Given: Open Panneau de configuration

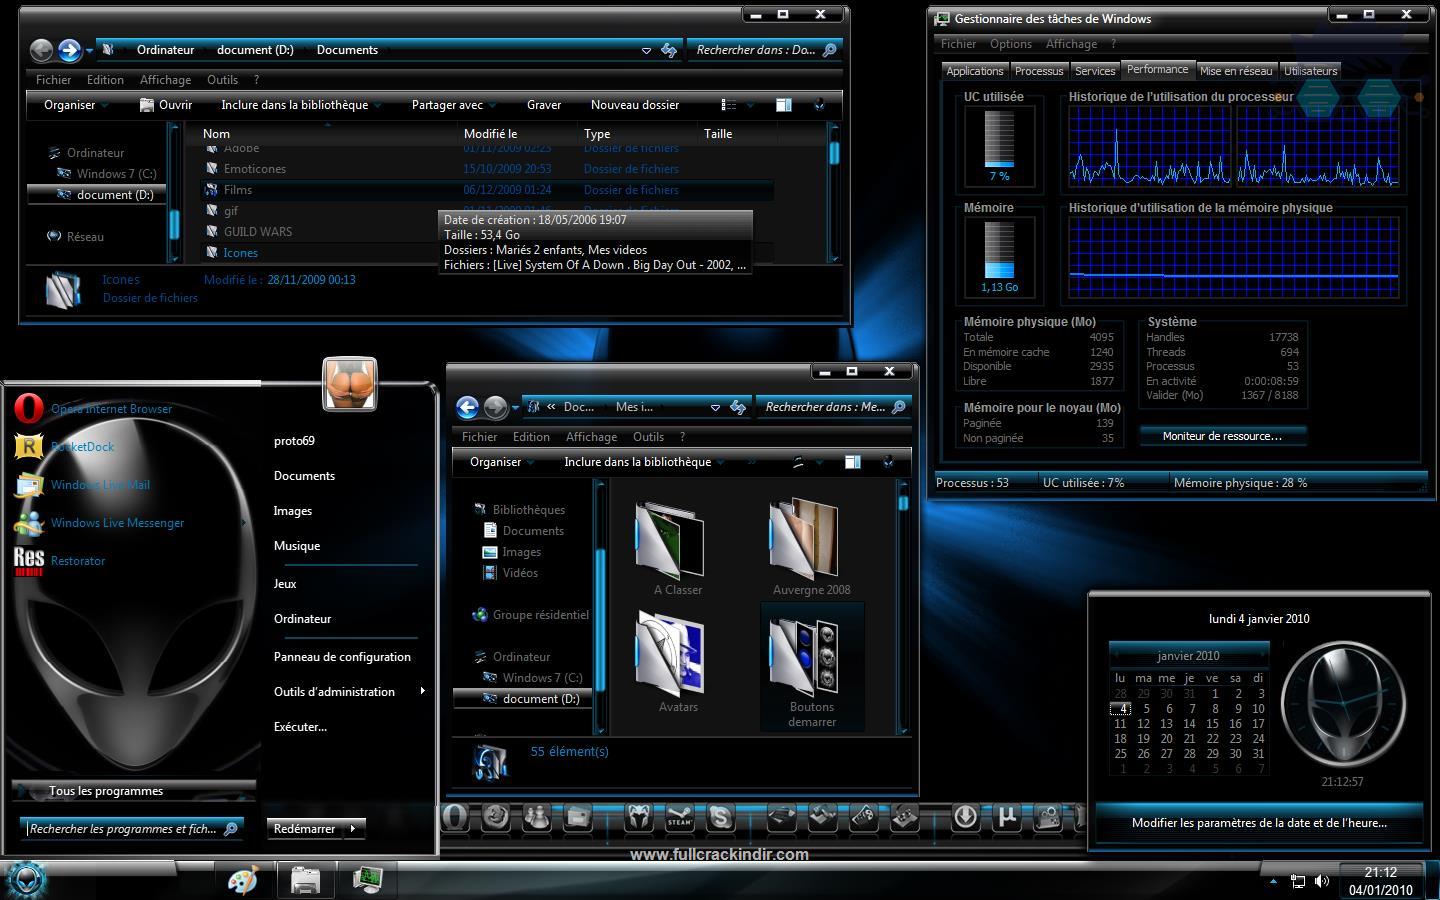Looking at the screenshot, I should (x=342, y=657).
